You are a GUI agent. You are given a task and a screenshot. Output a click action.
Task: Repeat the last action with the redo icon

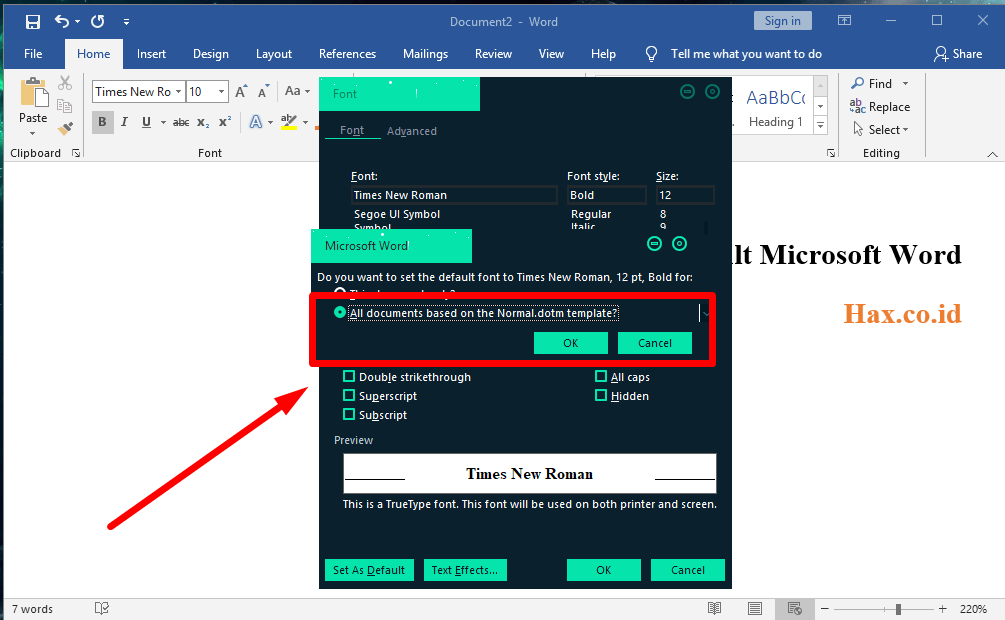97,22
